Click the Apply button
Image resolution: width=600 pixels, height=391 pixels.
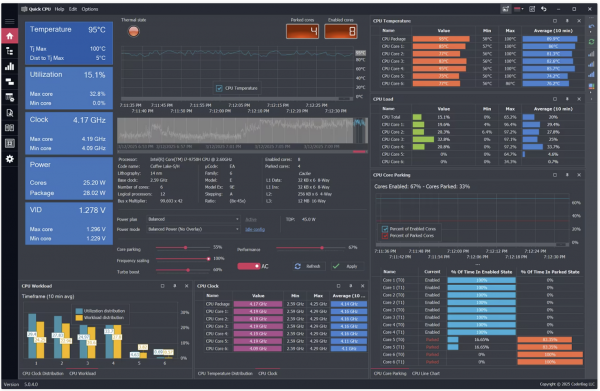coord(347,266)
